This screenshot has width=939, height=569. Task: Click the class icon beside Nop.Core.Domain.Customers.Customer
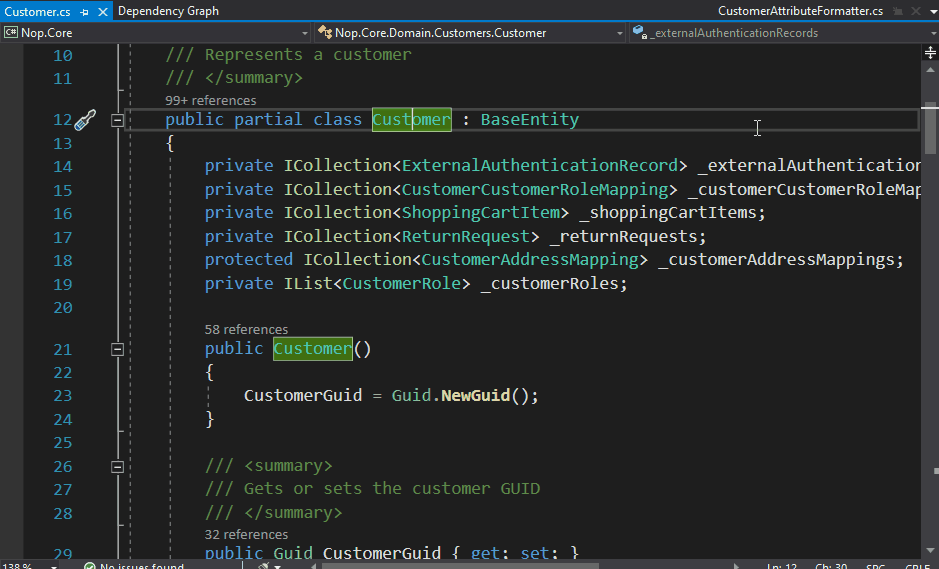(324, 33)
